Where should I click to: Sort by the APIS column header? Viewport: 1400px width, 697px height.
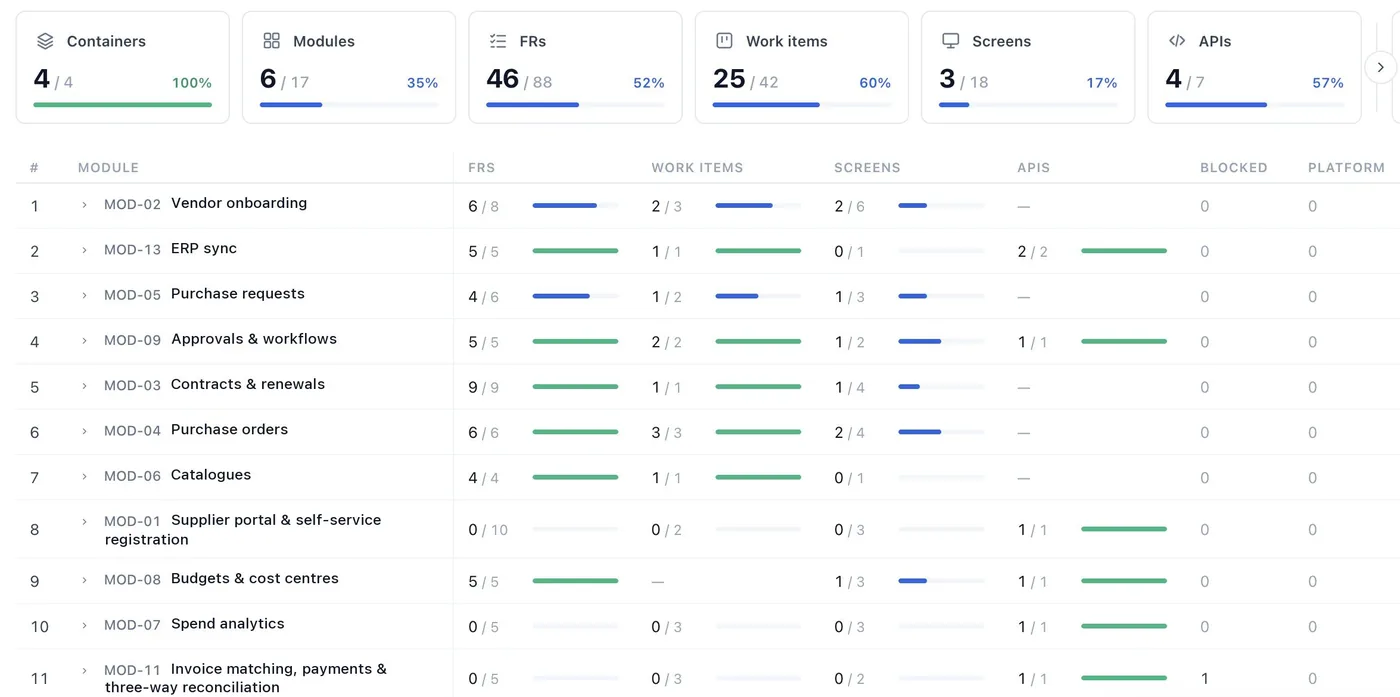click(1033, 168)
